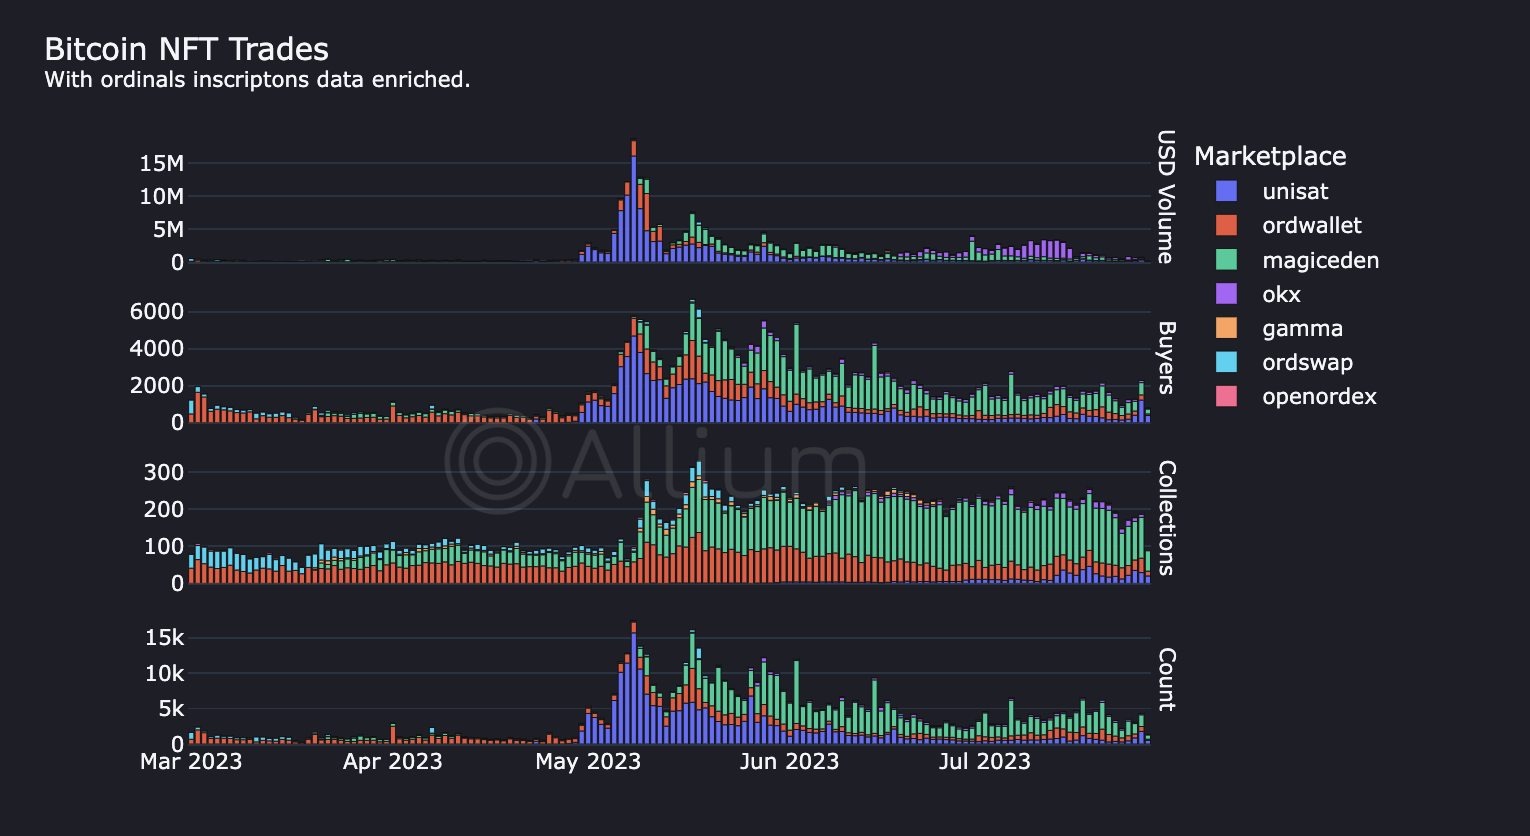Click the tallest Count panel bar

(634, 683)
